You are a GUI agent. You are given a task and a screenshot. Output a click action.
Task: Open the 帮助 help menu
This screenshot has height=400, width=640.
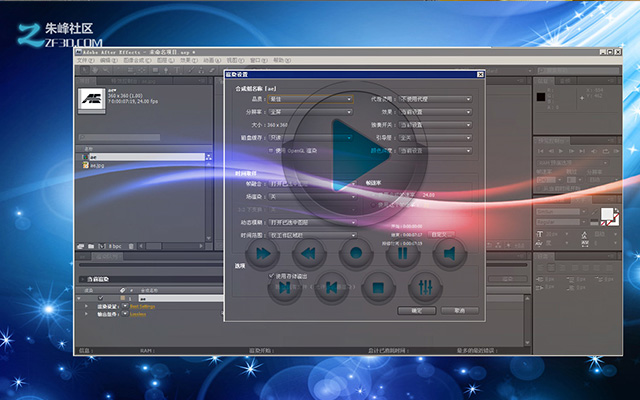pyautogui.click(x=282, y=60)
